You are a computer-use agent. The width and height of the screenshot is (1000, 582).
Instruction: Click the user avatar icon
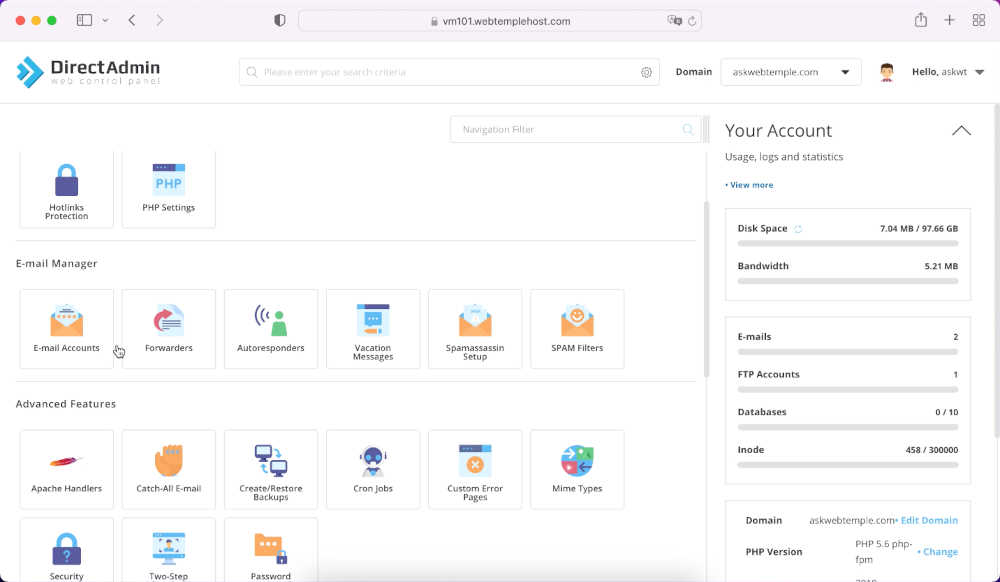pos(886,72)
